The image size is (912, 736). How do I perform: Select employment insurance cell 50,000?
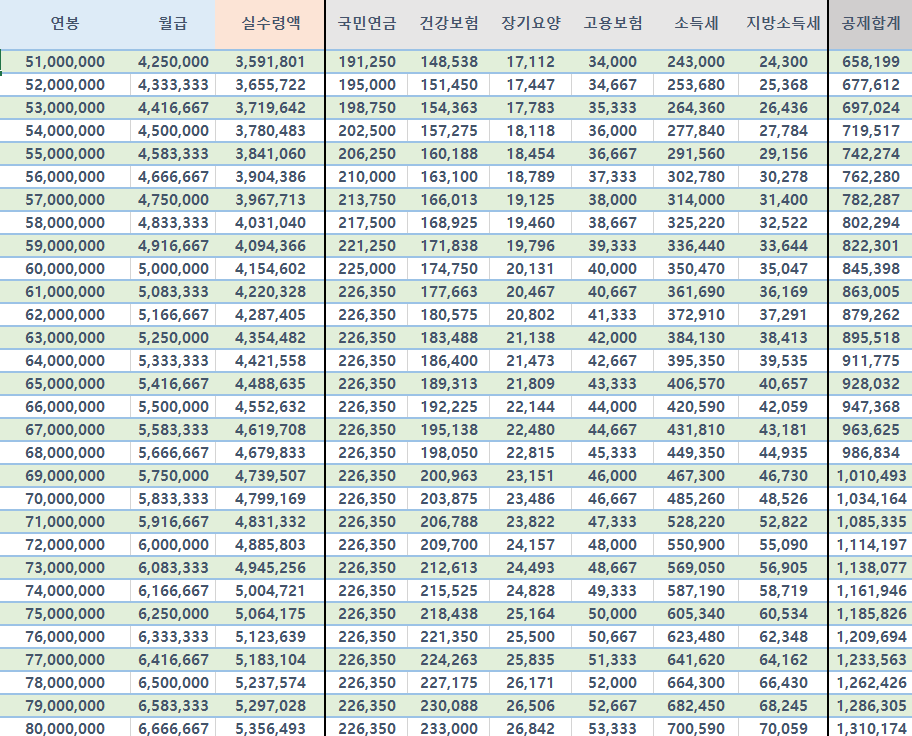pyautogui.click(x=612, y=614)
